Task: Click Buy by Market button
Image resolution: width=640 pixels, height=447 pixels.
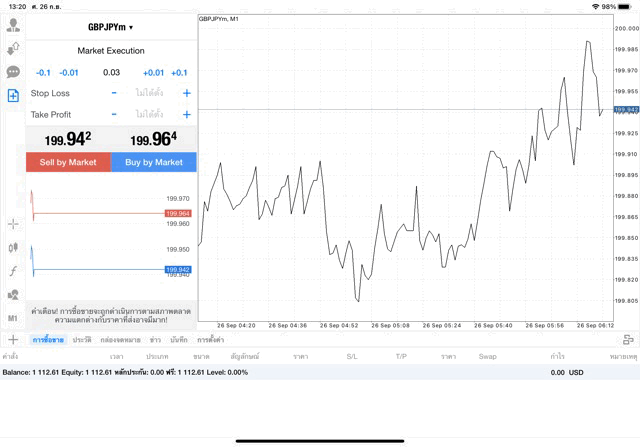Action: [x=154, y=162]
